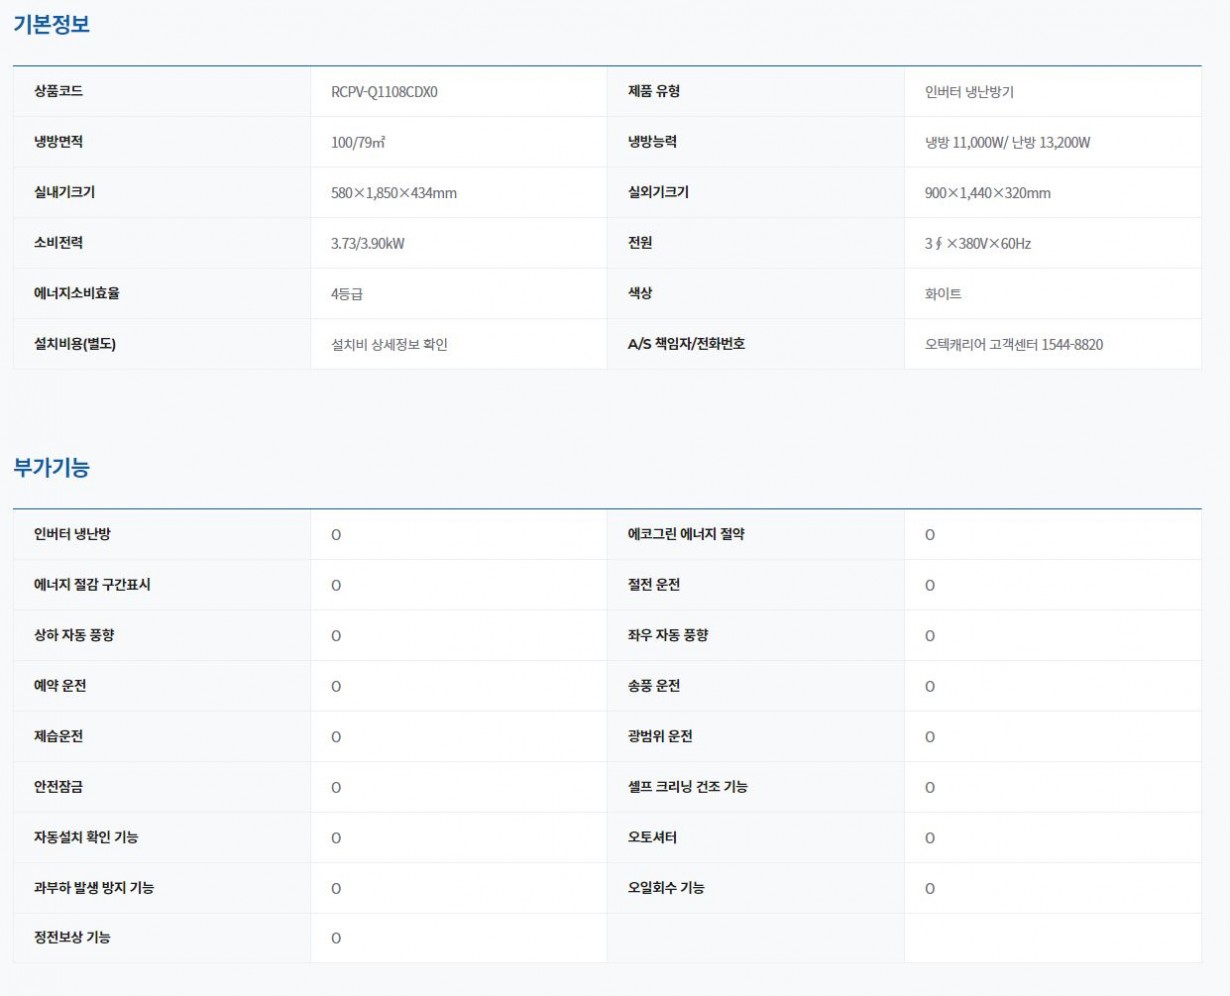1230x996 pixels.
Task: Click the O mark for 오일회수 기능
Action: coord(930,888)
